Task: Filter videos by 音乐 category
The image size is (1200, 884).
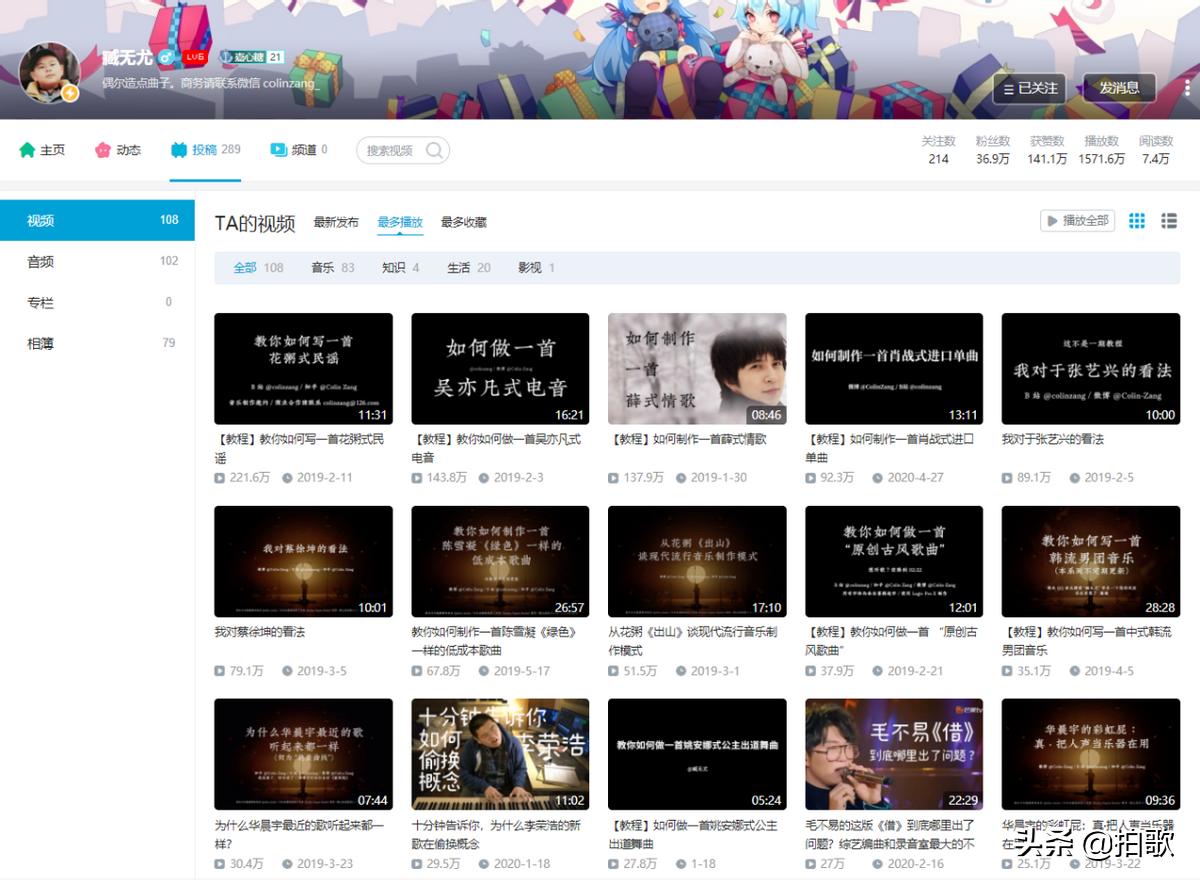Action: [x=321, y=268]
